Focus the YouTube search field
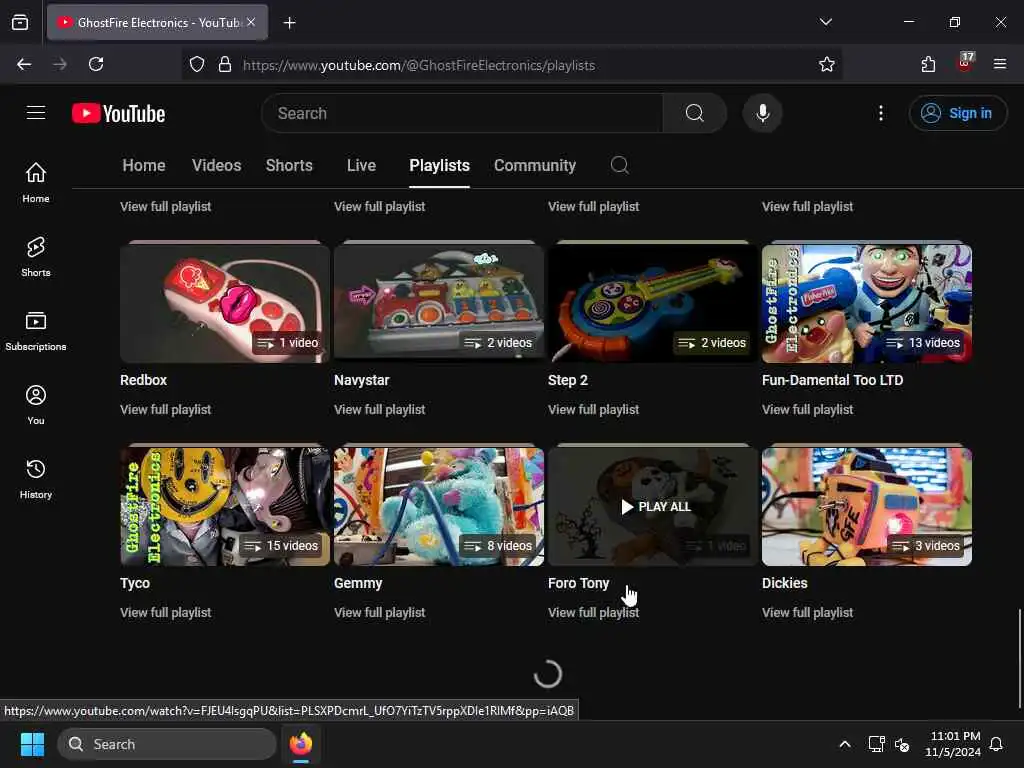 (462, 113)
